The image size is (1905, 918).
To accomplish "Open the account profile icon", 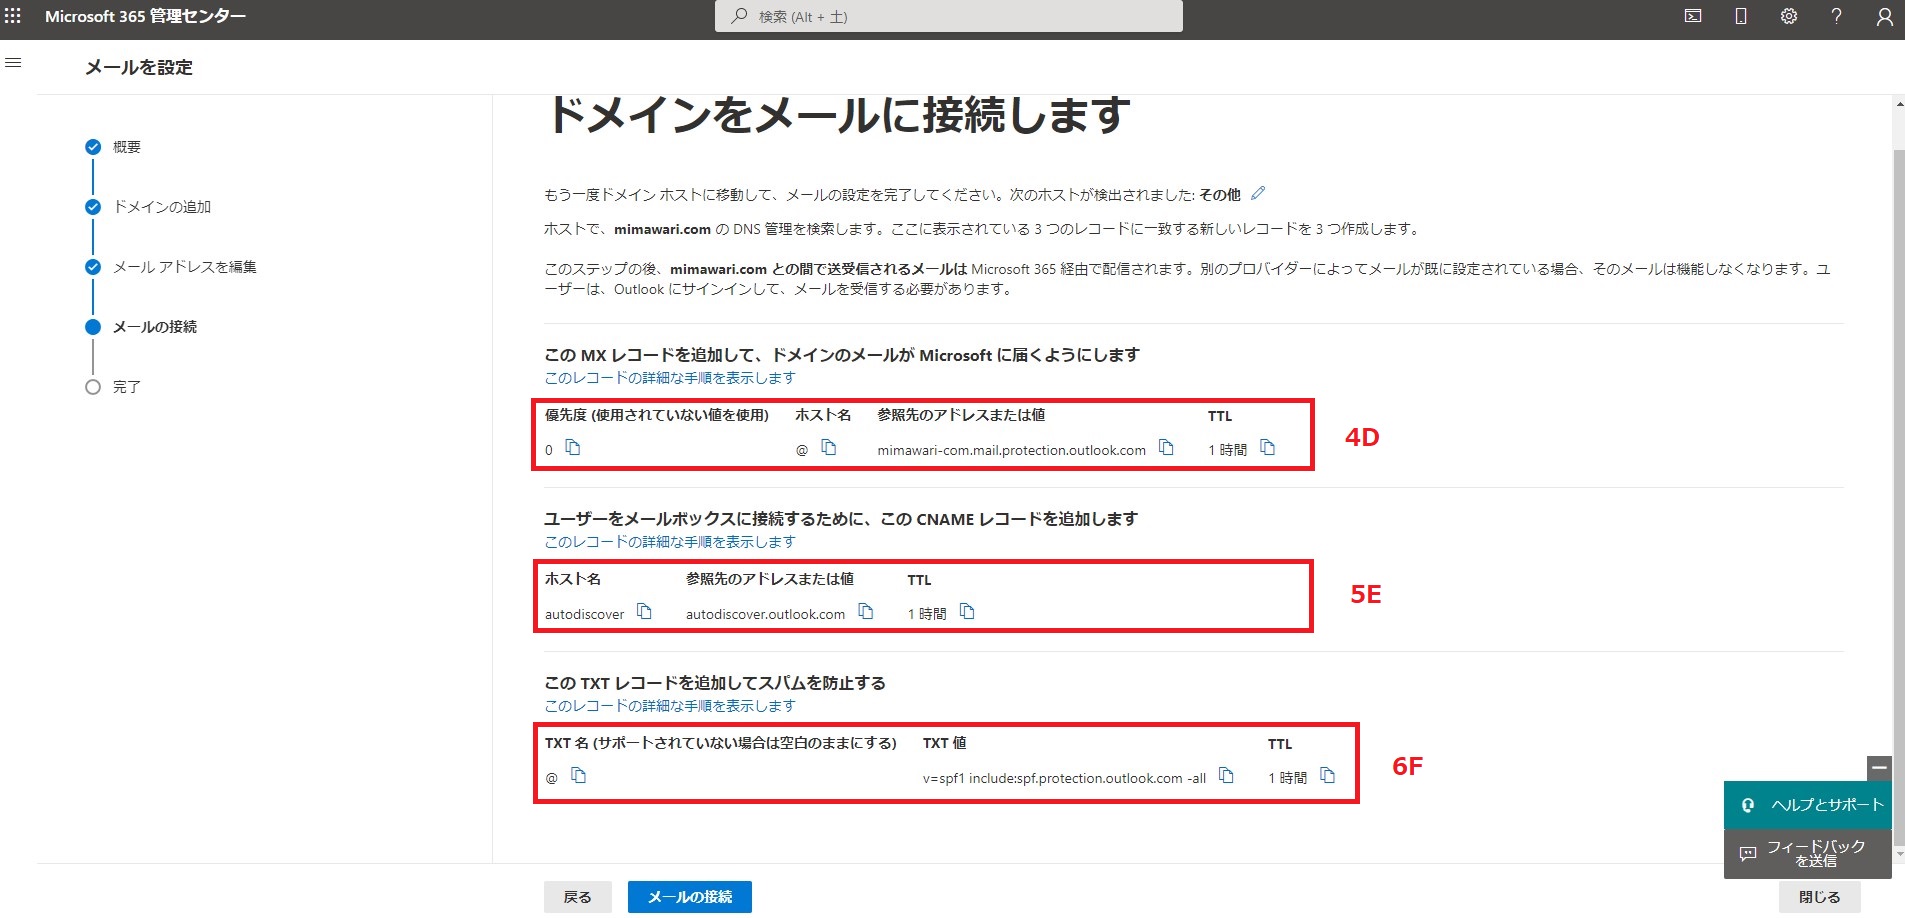I will 1885,16.
